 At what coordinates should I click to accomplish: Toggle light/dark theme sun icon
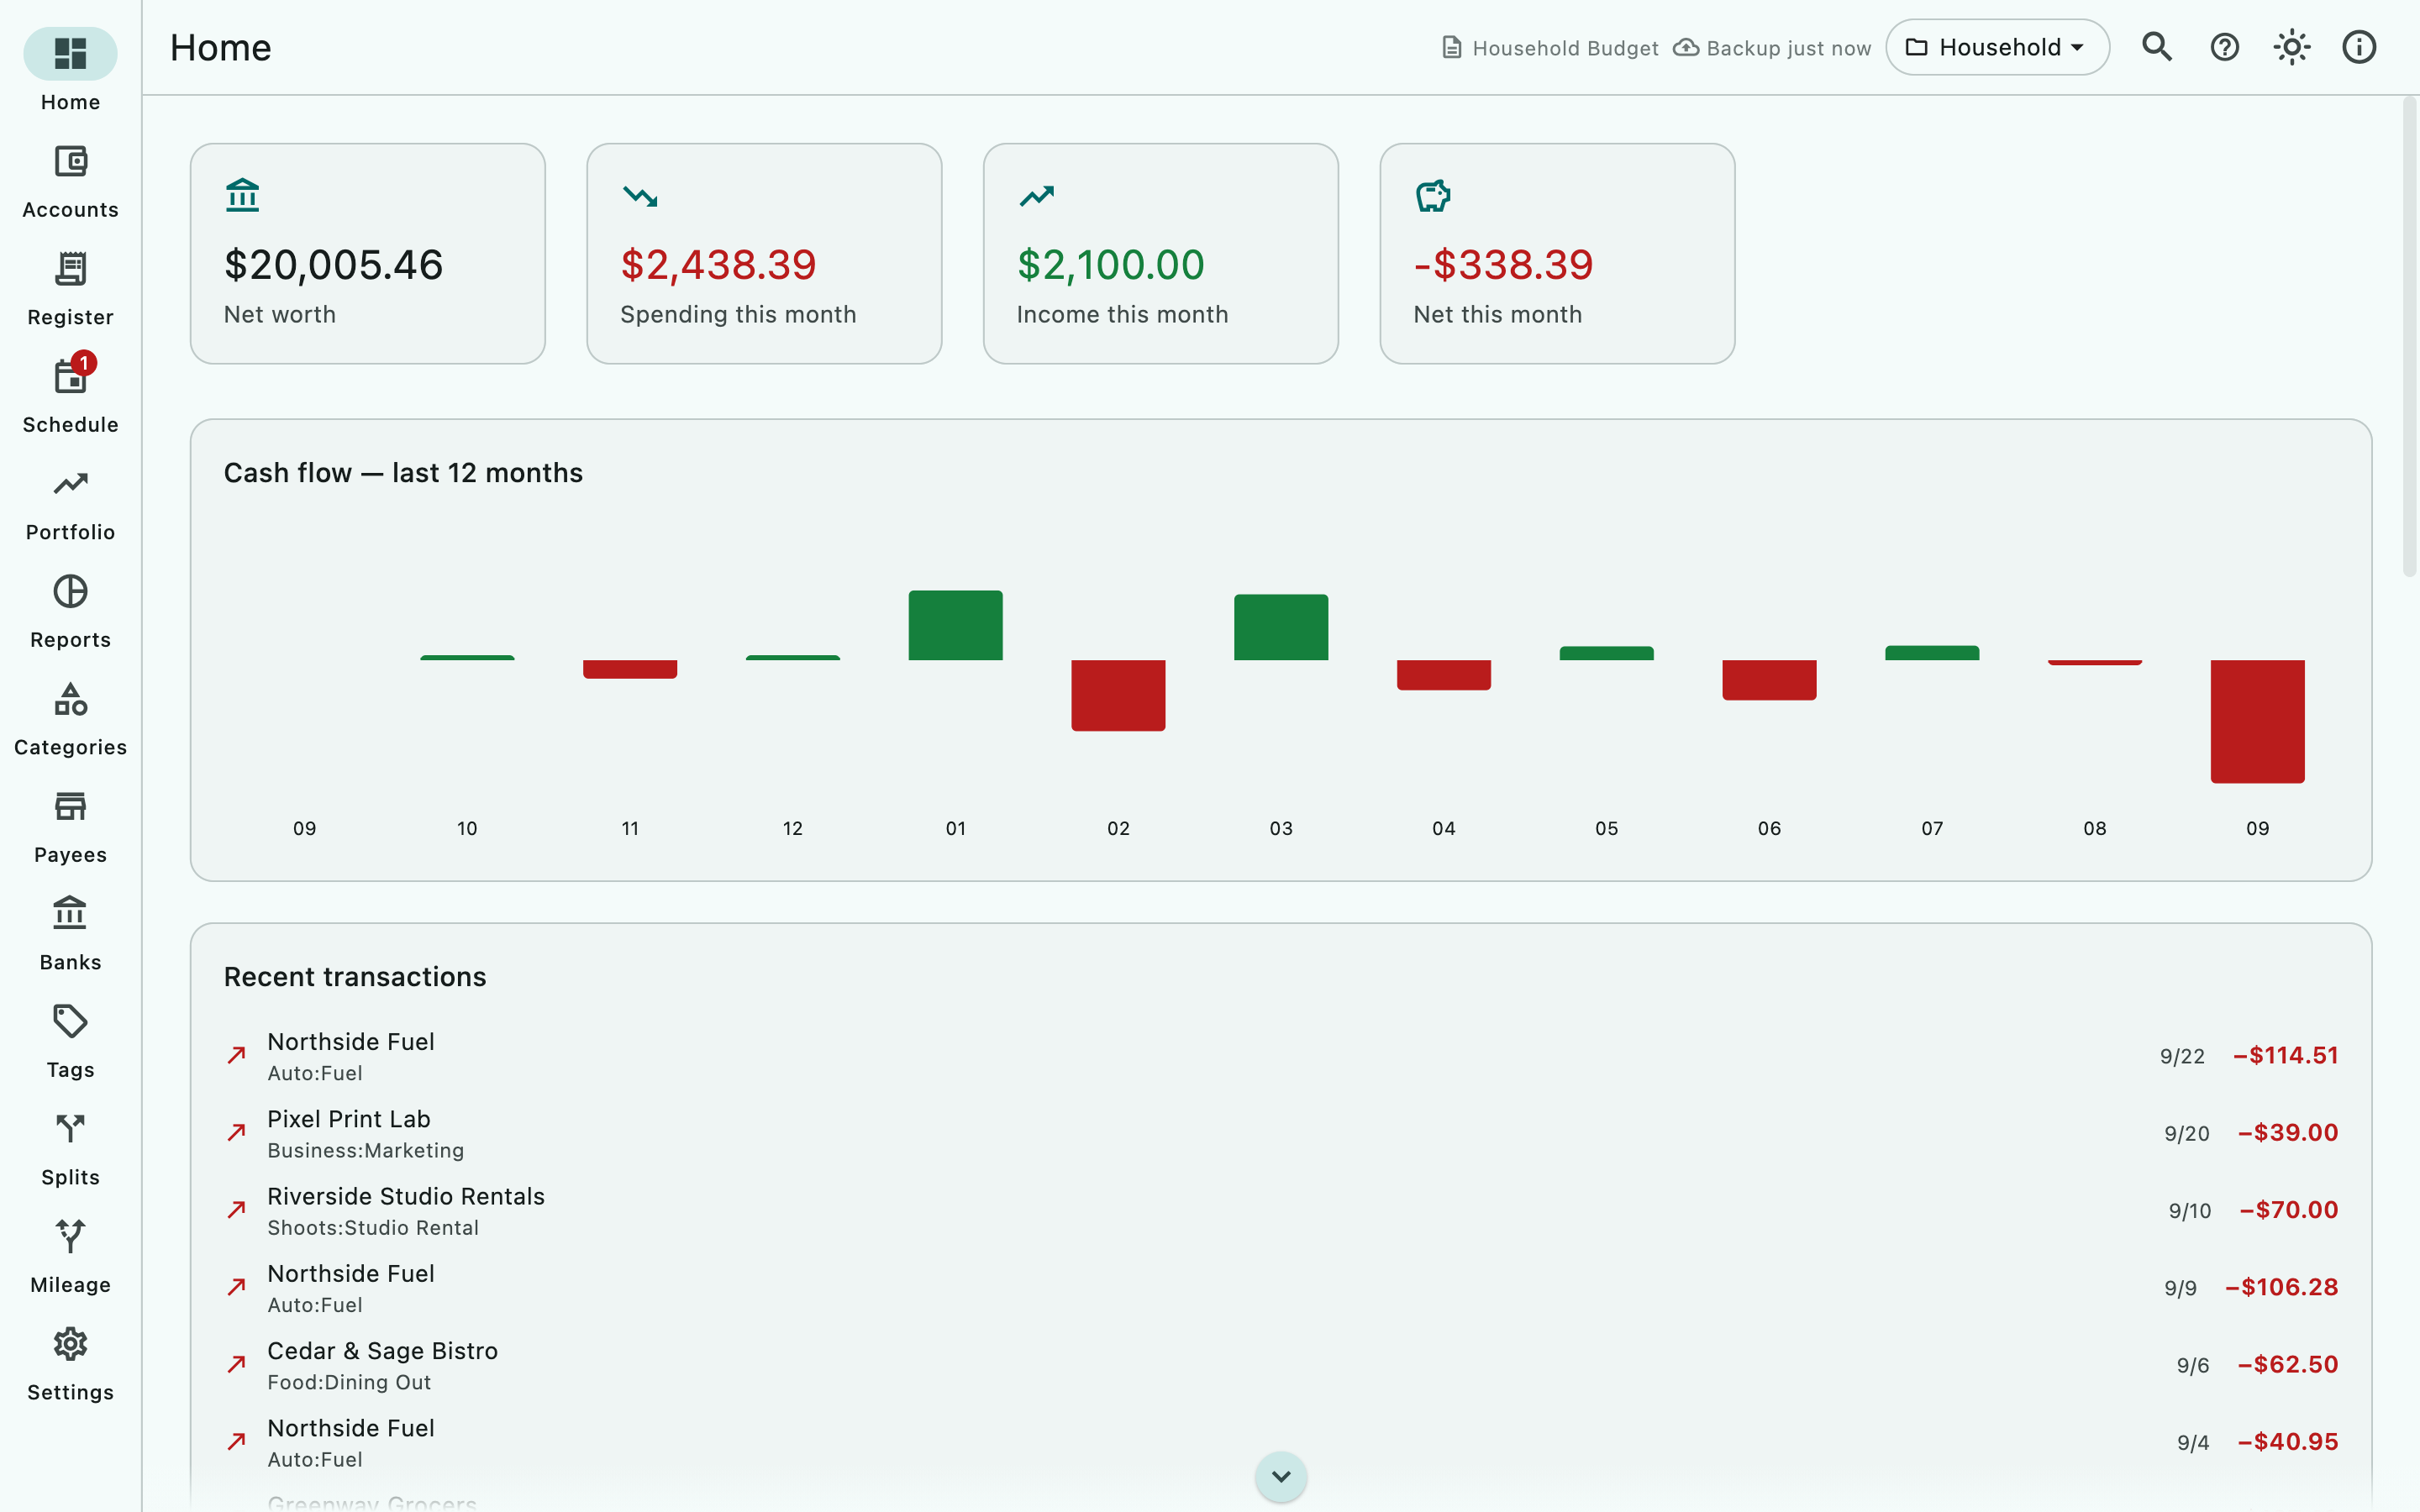[x=2291, y=47]
